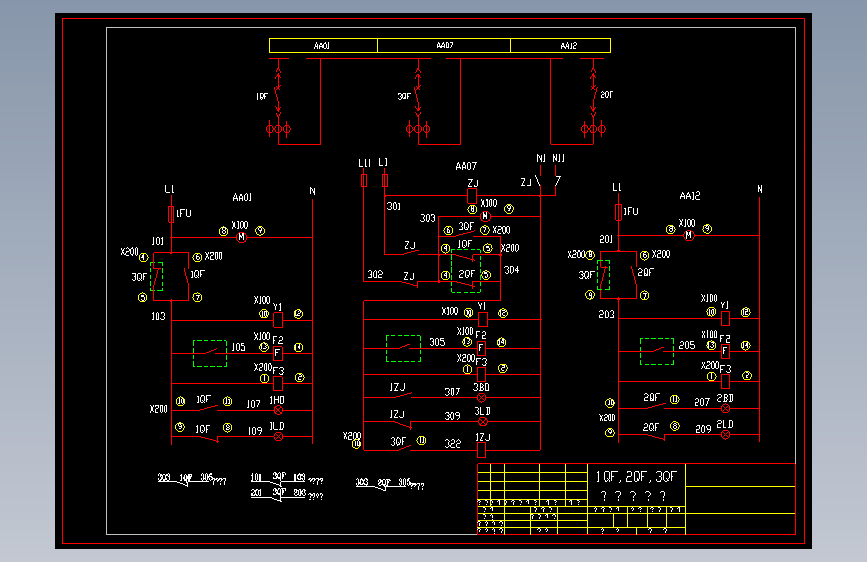Select the 1HD indicator lamp symbol
The height and width of the screenshot is (562, 867).
[x=278, y=410]
